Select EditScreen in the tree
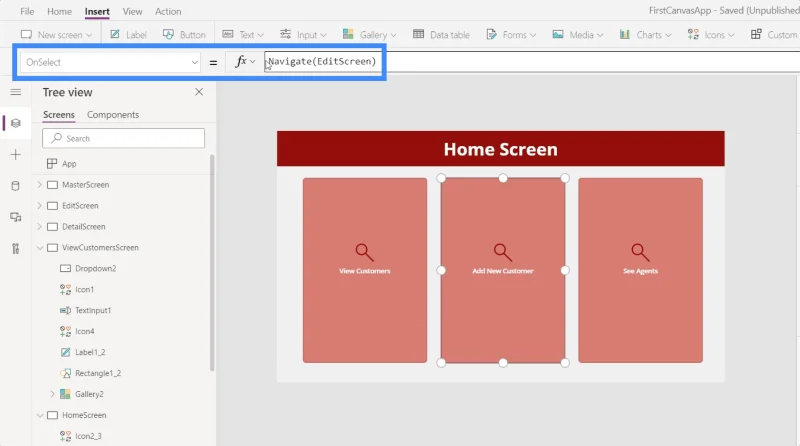The image size is (800, 446). [x=80, y=206]
